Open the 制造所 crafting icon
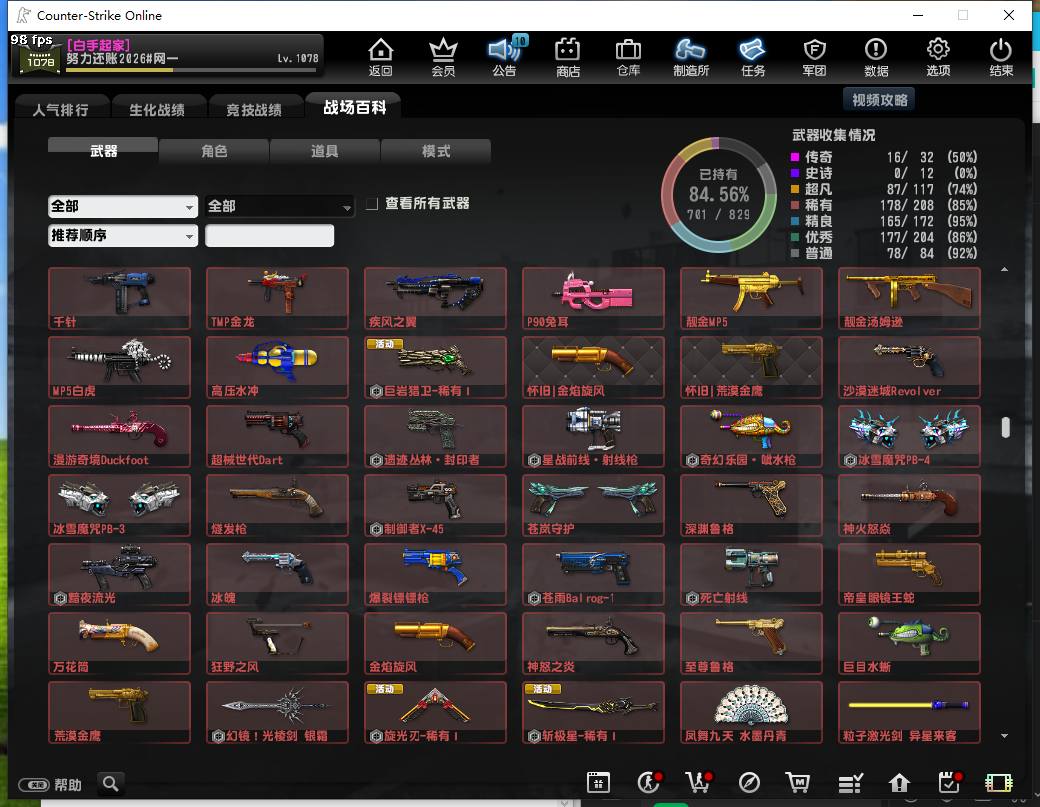This screenshot has height=807, width=1040. pos(691,56)
